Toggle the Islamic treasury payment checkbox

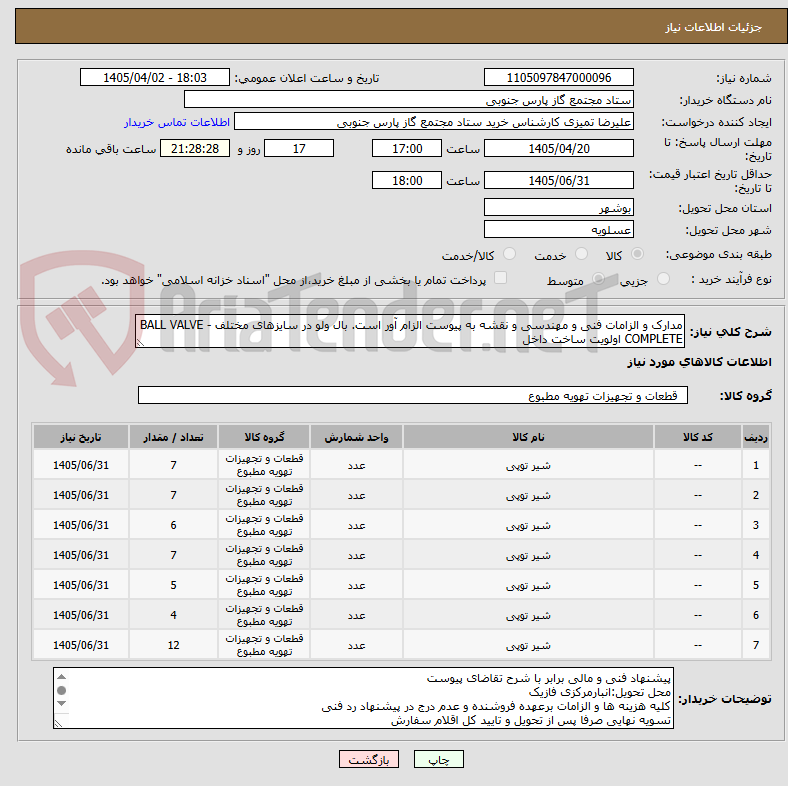(501, 278)
